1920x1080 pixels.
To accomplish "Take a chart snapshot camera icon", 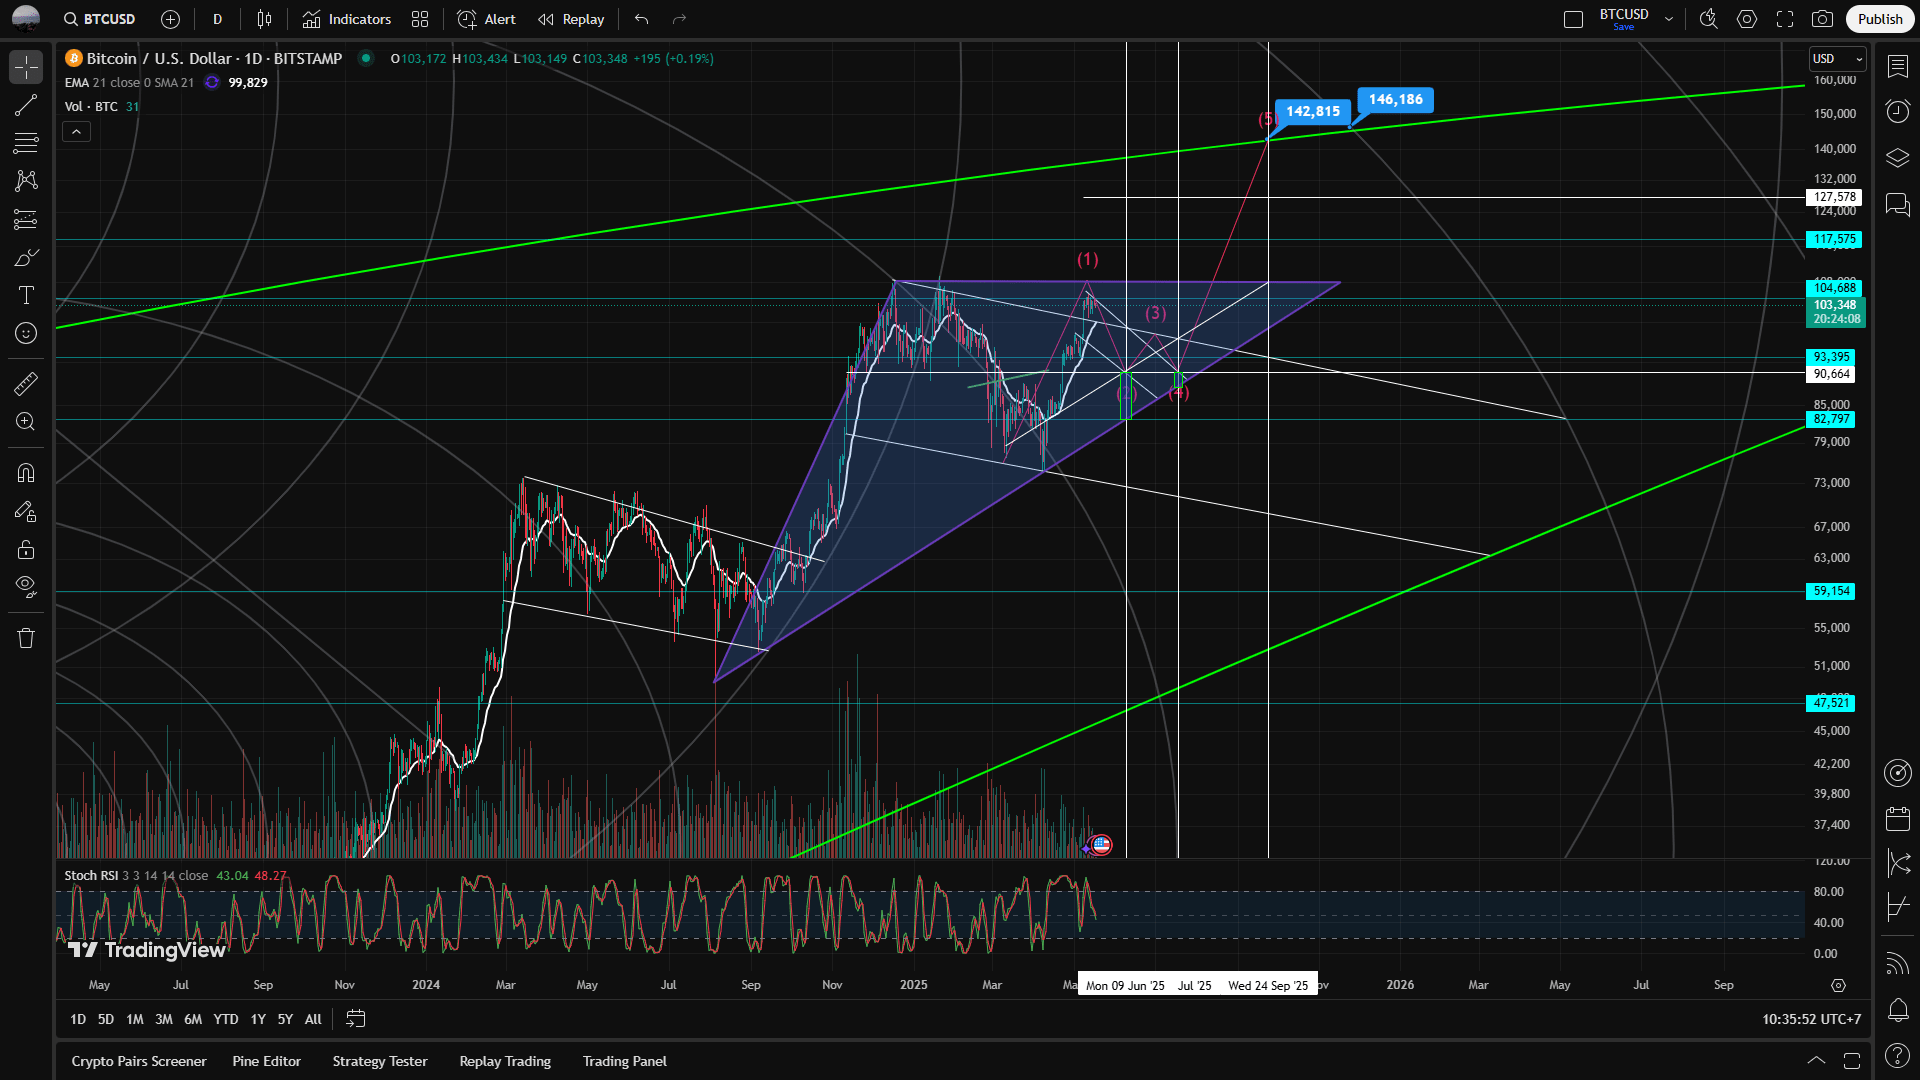I will (x=1823, y=19).
